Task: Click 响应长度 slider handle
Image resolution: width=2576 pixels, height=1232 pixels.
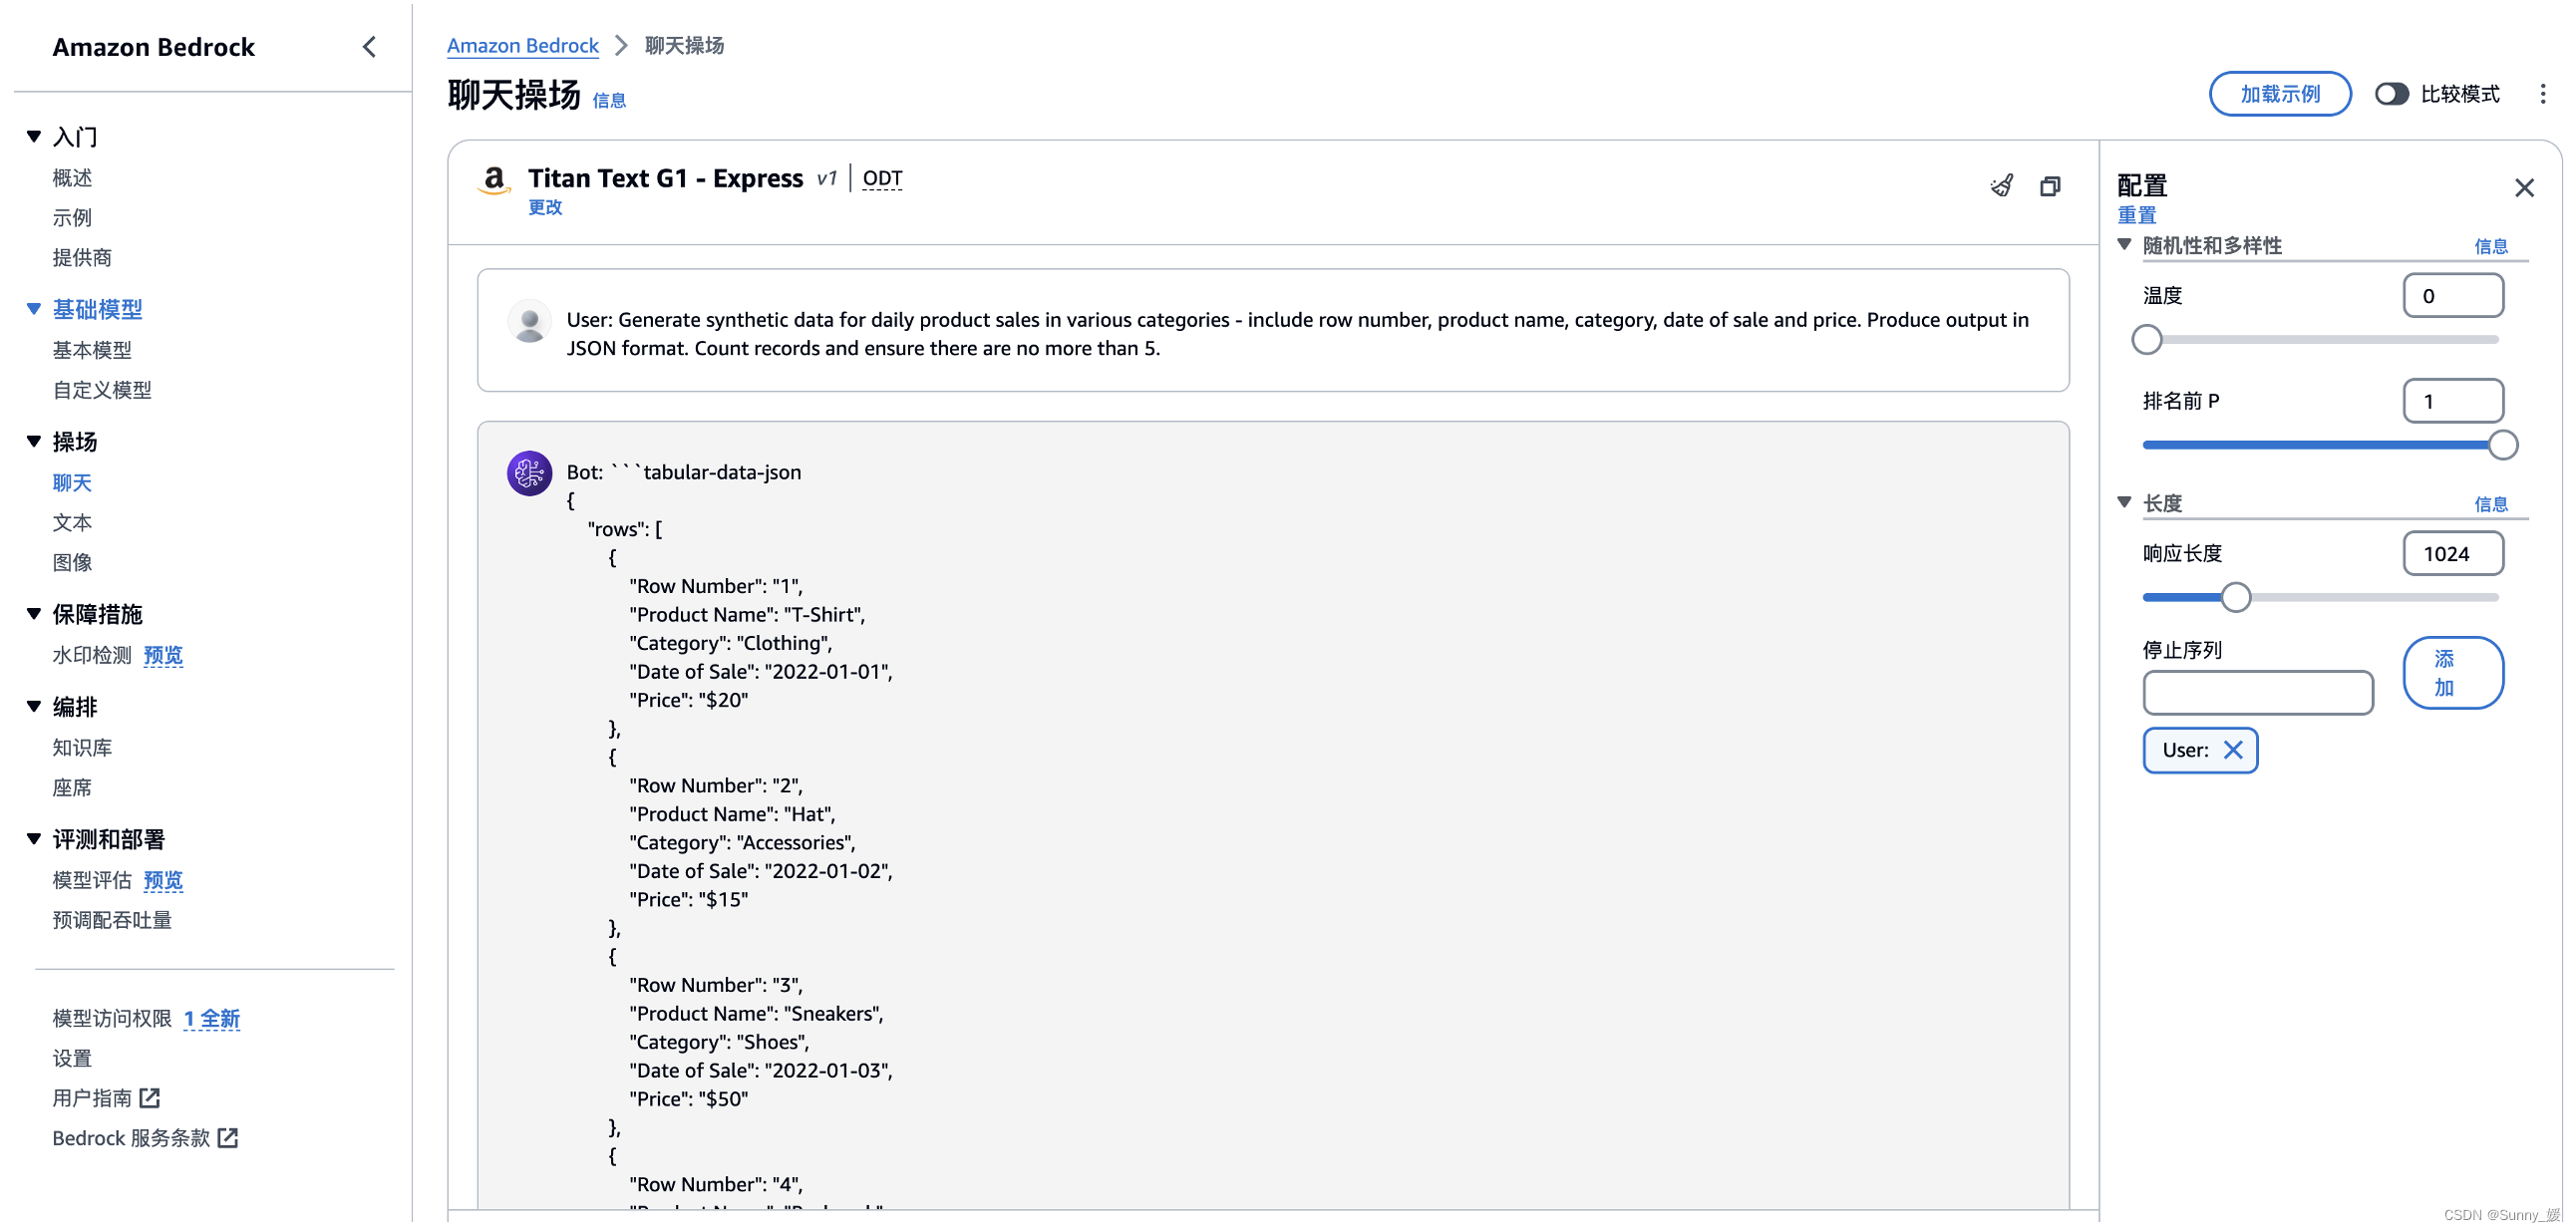Action: click(x=2236, y=597)
